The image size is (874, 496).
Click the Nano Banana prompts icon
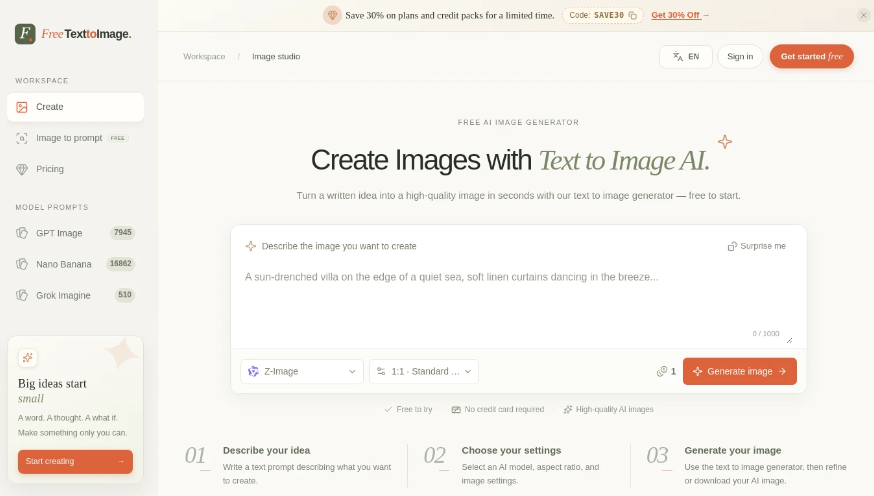pyautogui.click(x=22, y=264)
